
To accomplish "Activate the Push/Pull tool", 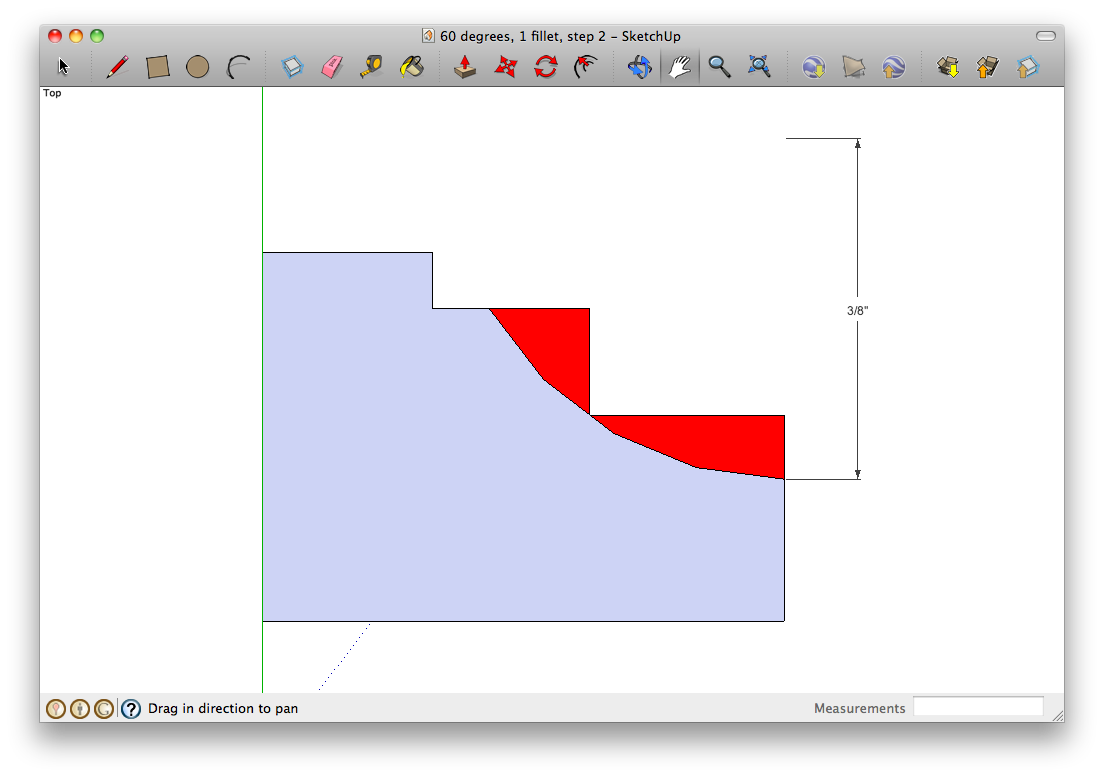I will (464, 66).
